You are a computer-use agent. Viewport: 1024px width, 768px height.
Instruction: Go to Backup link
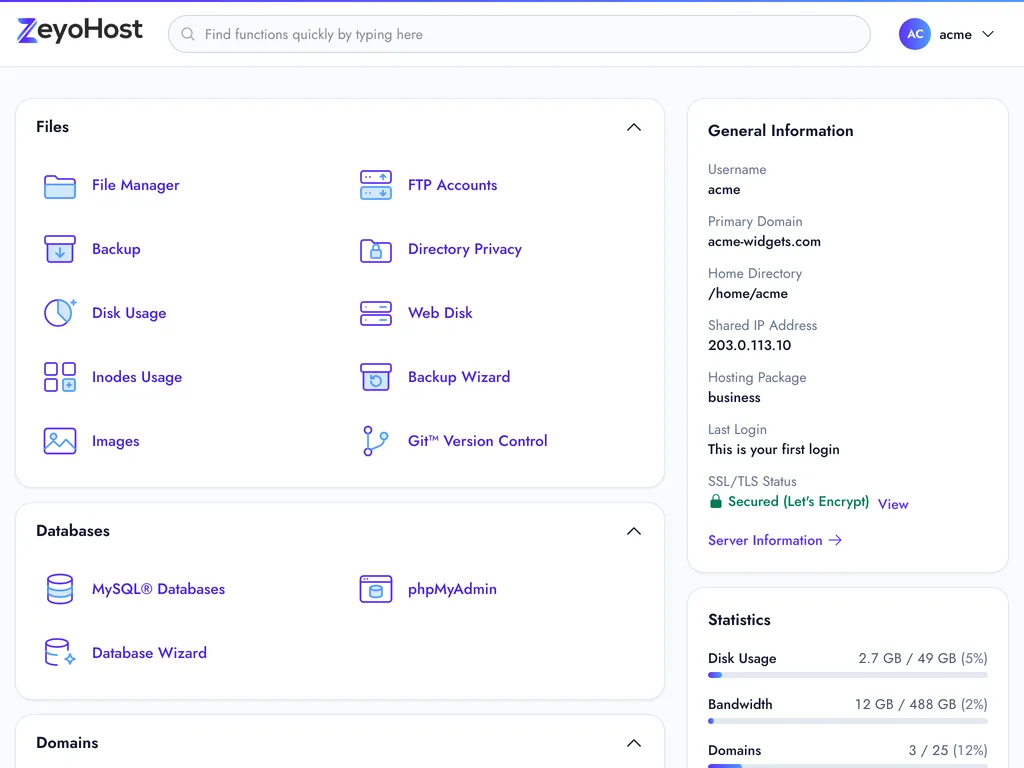coord(116,249)
